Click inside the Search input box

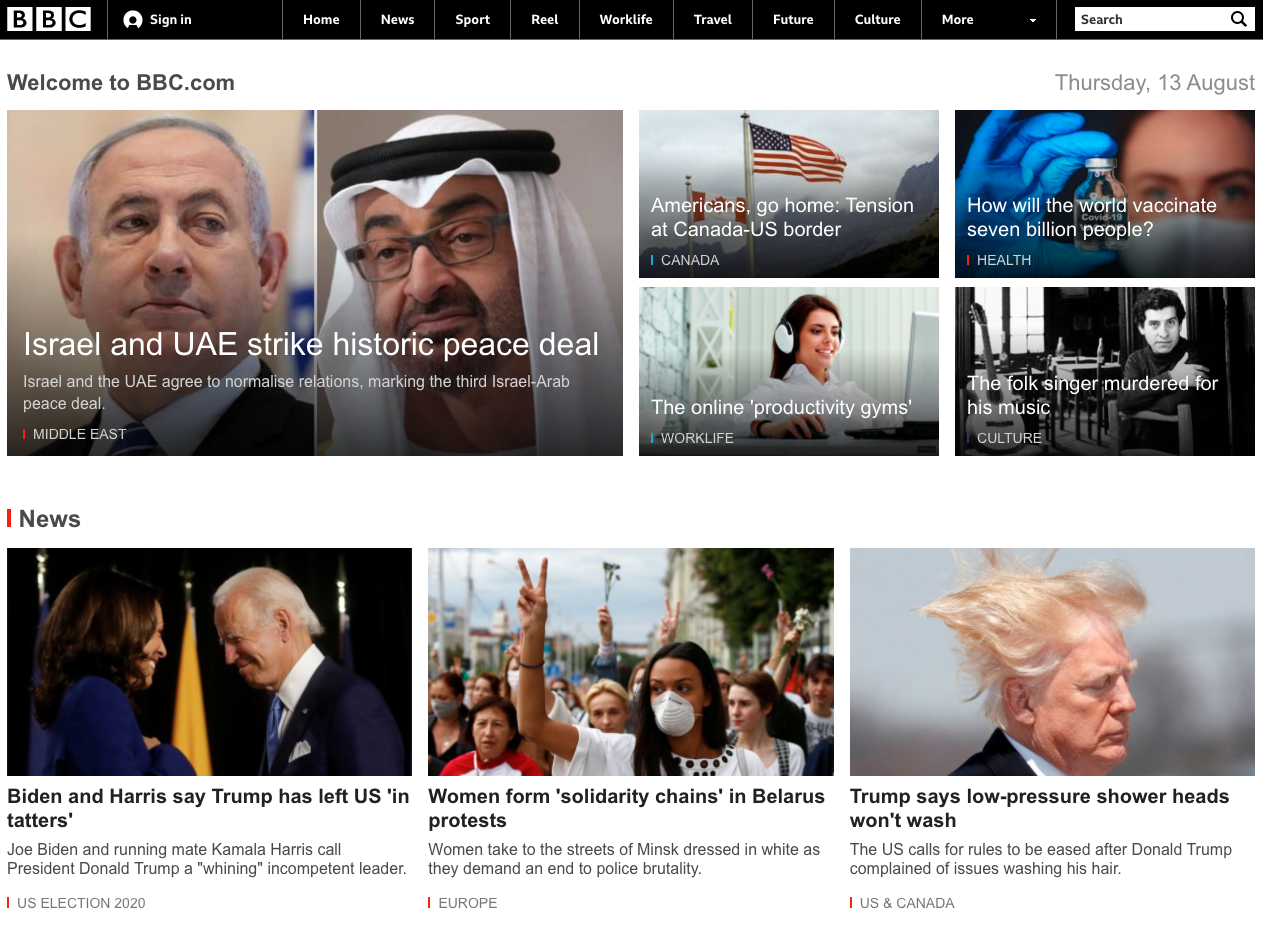coord(1150,18)
